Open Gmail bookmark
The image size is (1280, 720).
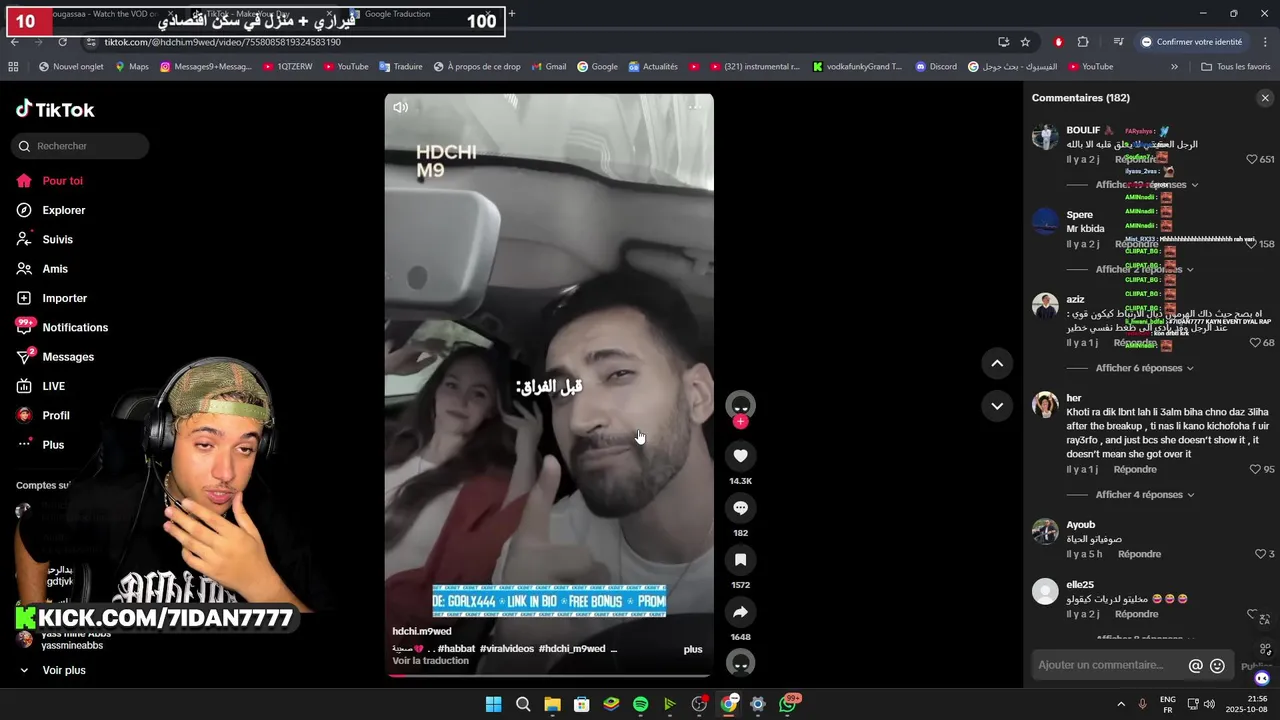click(549, 67)
